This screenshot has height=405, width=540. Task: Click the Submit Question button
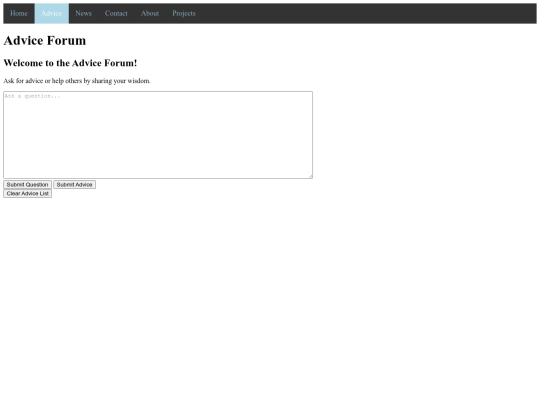point(28,185)
